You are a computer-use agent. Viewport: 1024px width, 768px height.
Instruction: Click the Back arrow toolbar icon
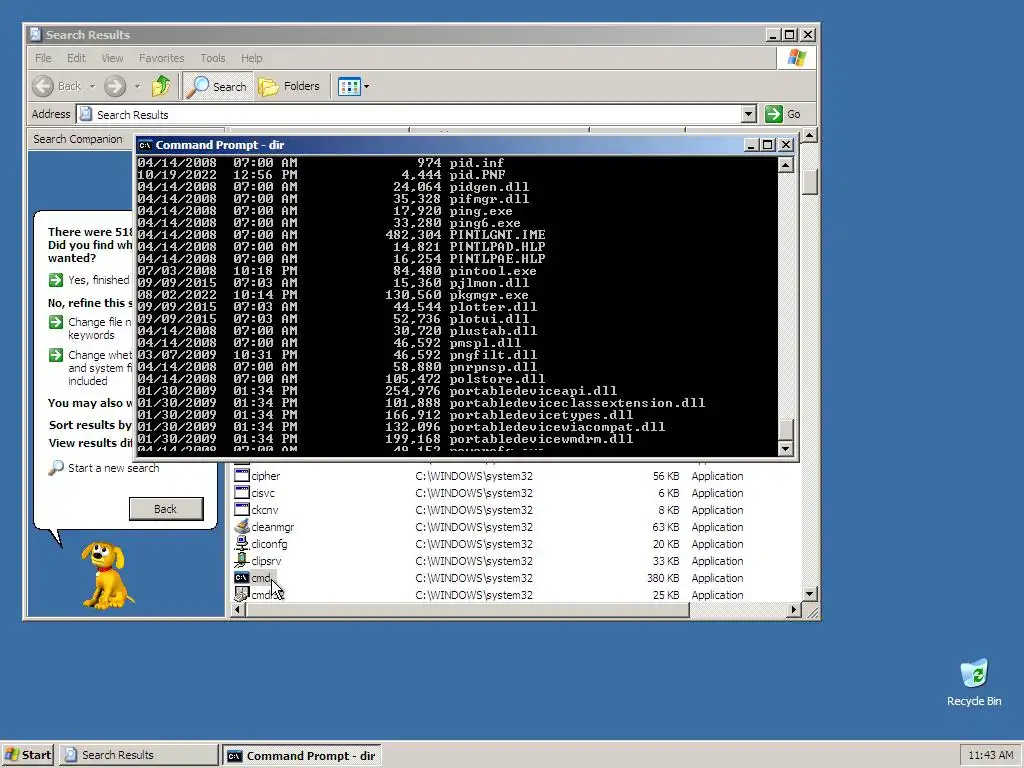point(43,86)
